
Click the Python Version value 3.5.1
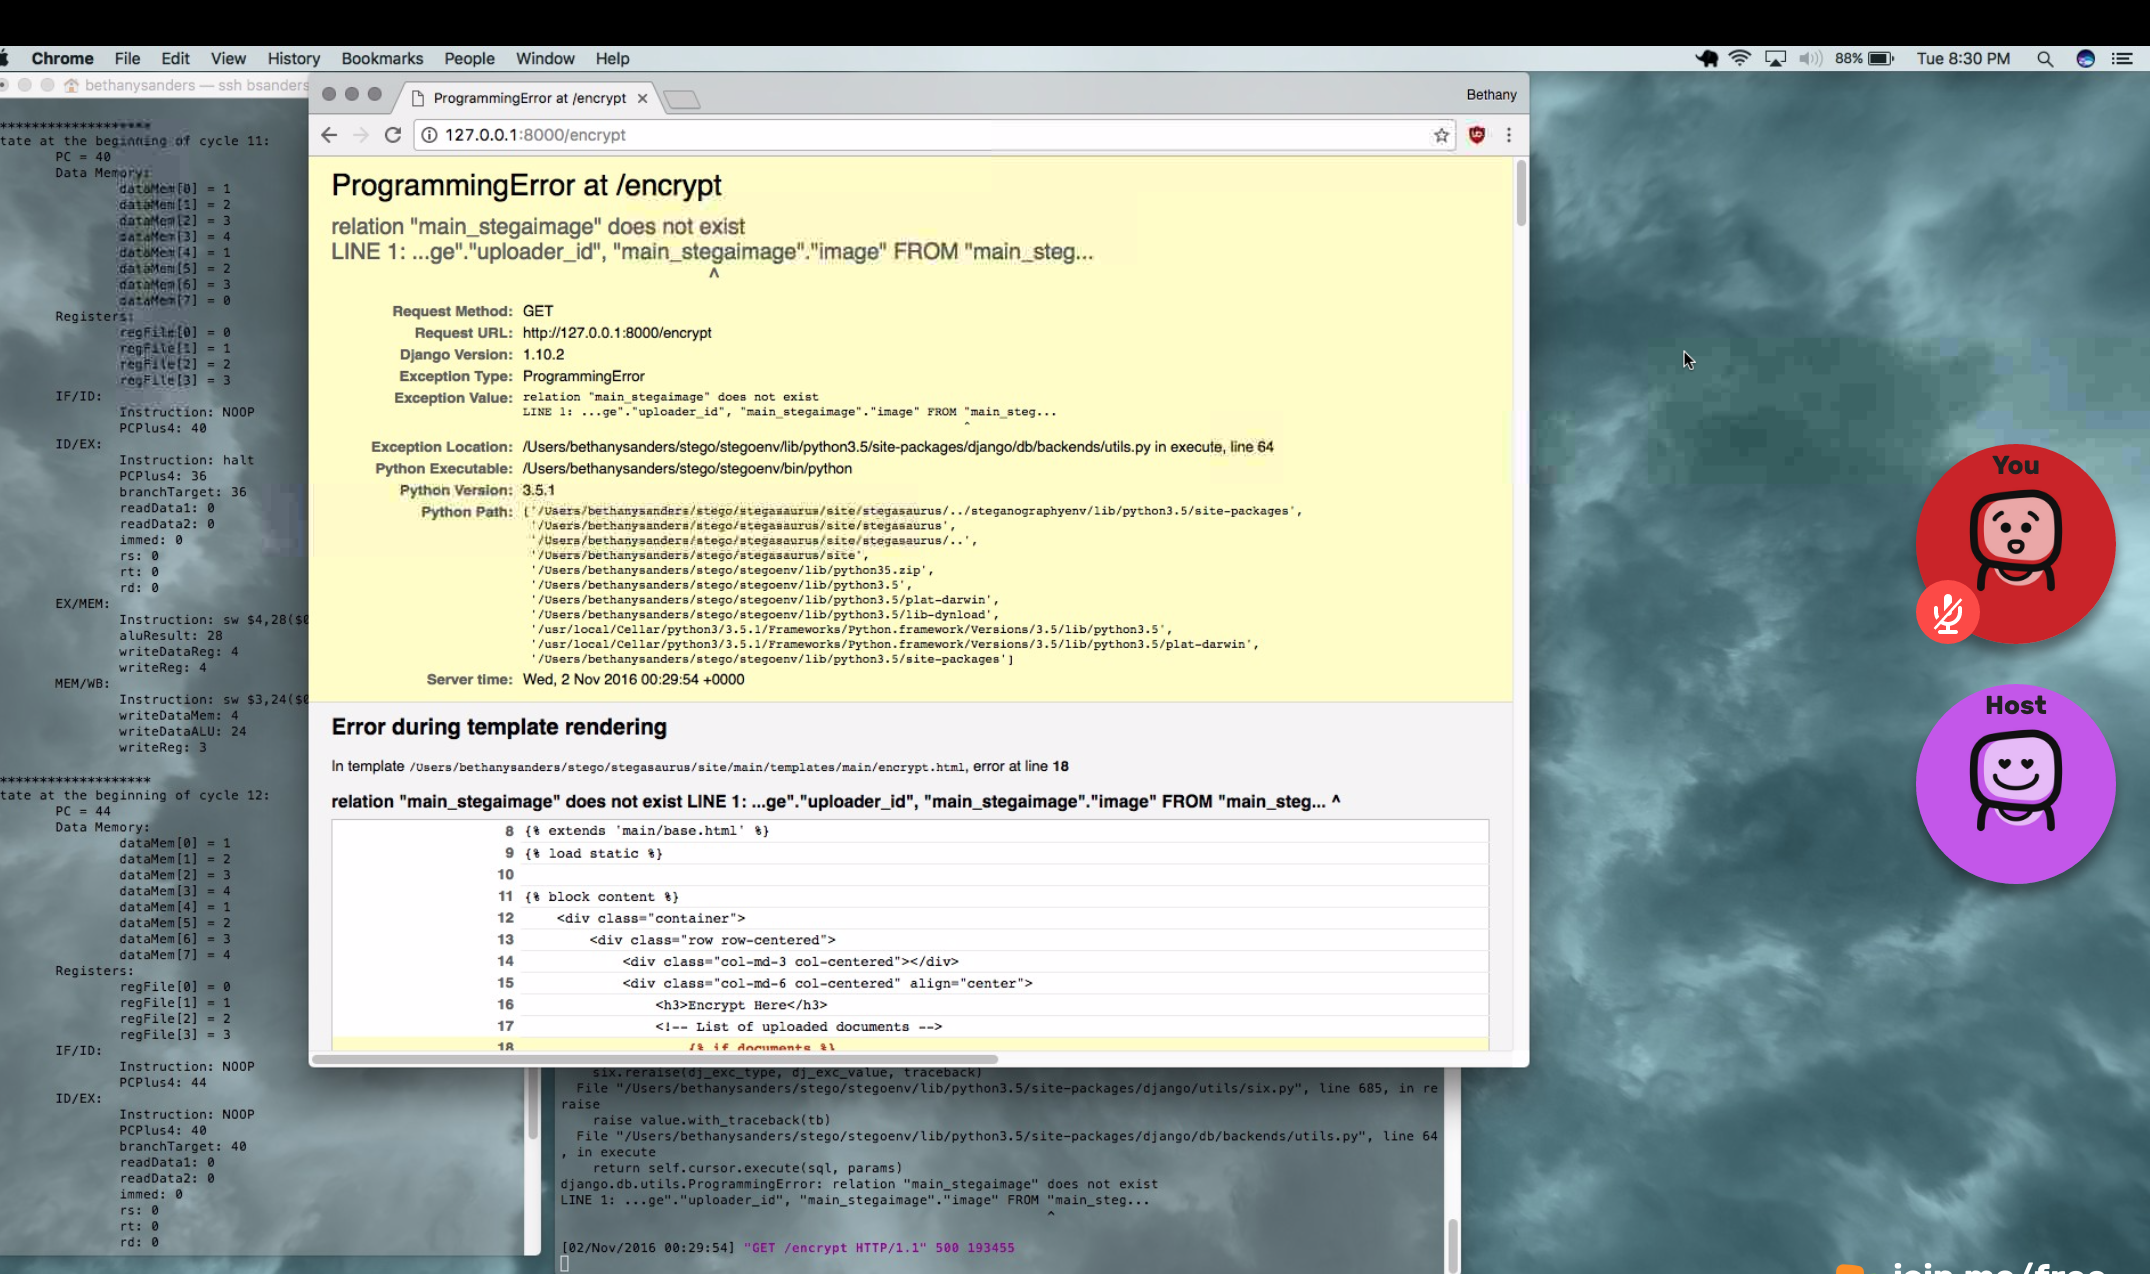[538, 490]
